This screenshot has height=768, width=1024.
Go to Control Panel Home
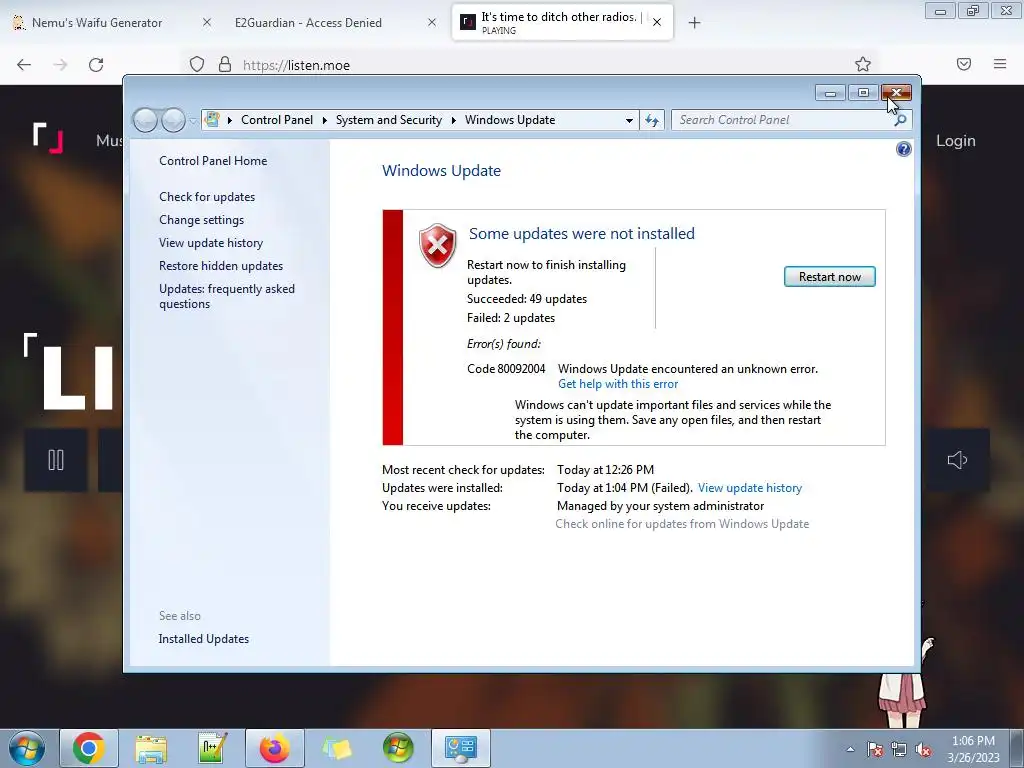(213, 161)
